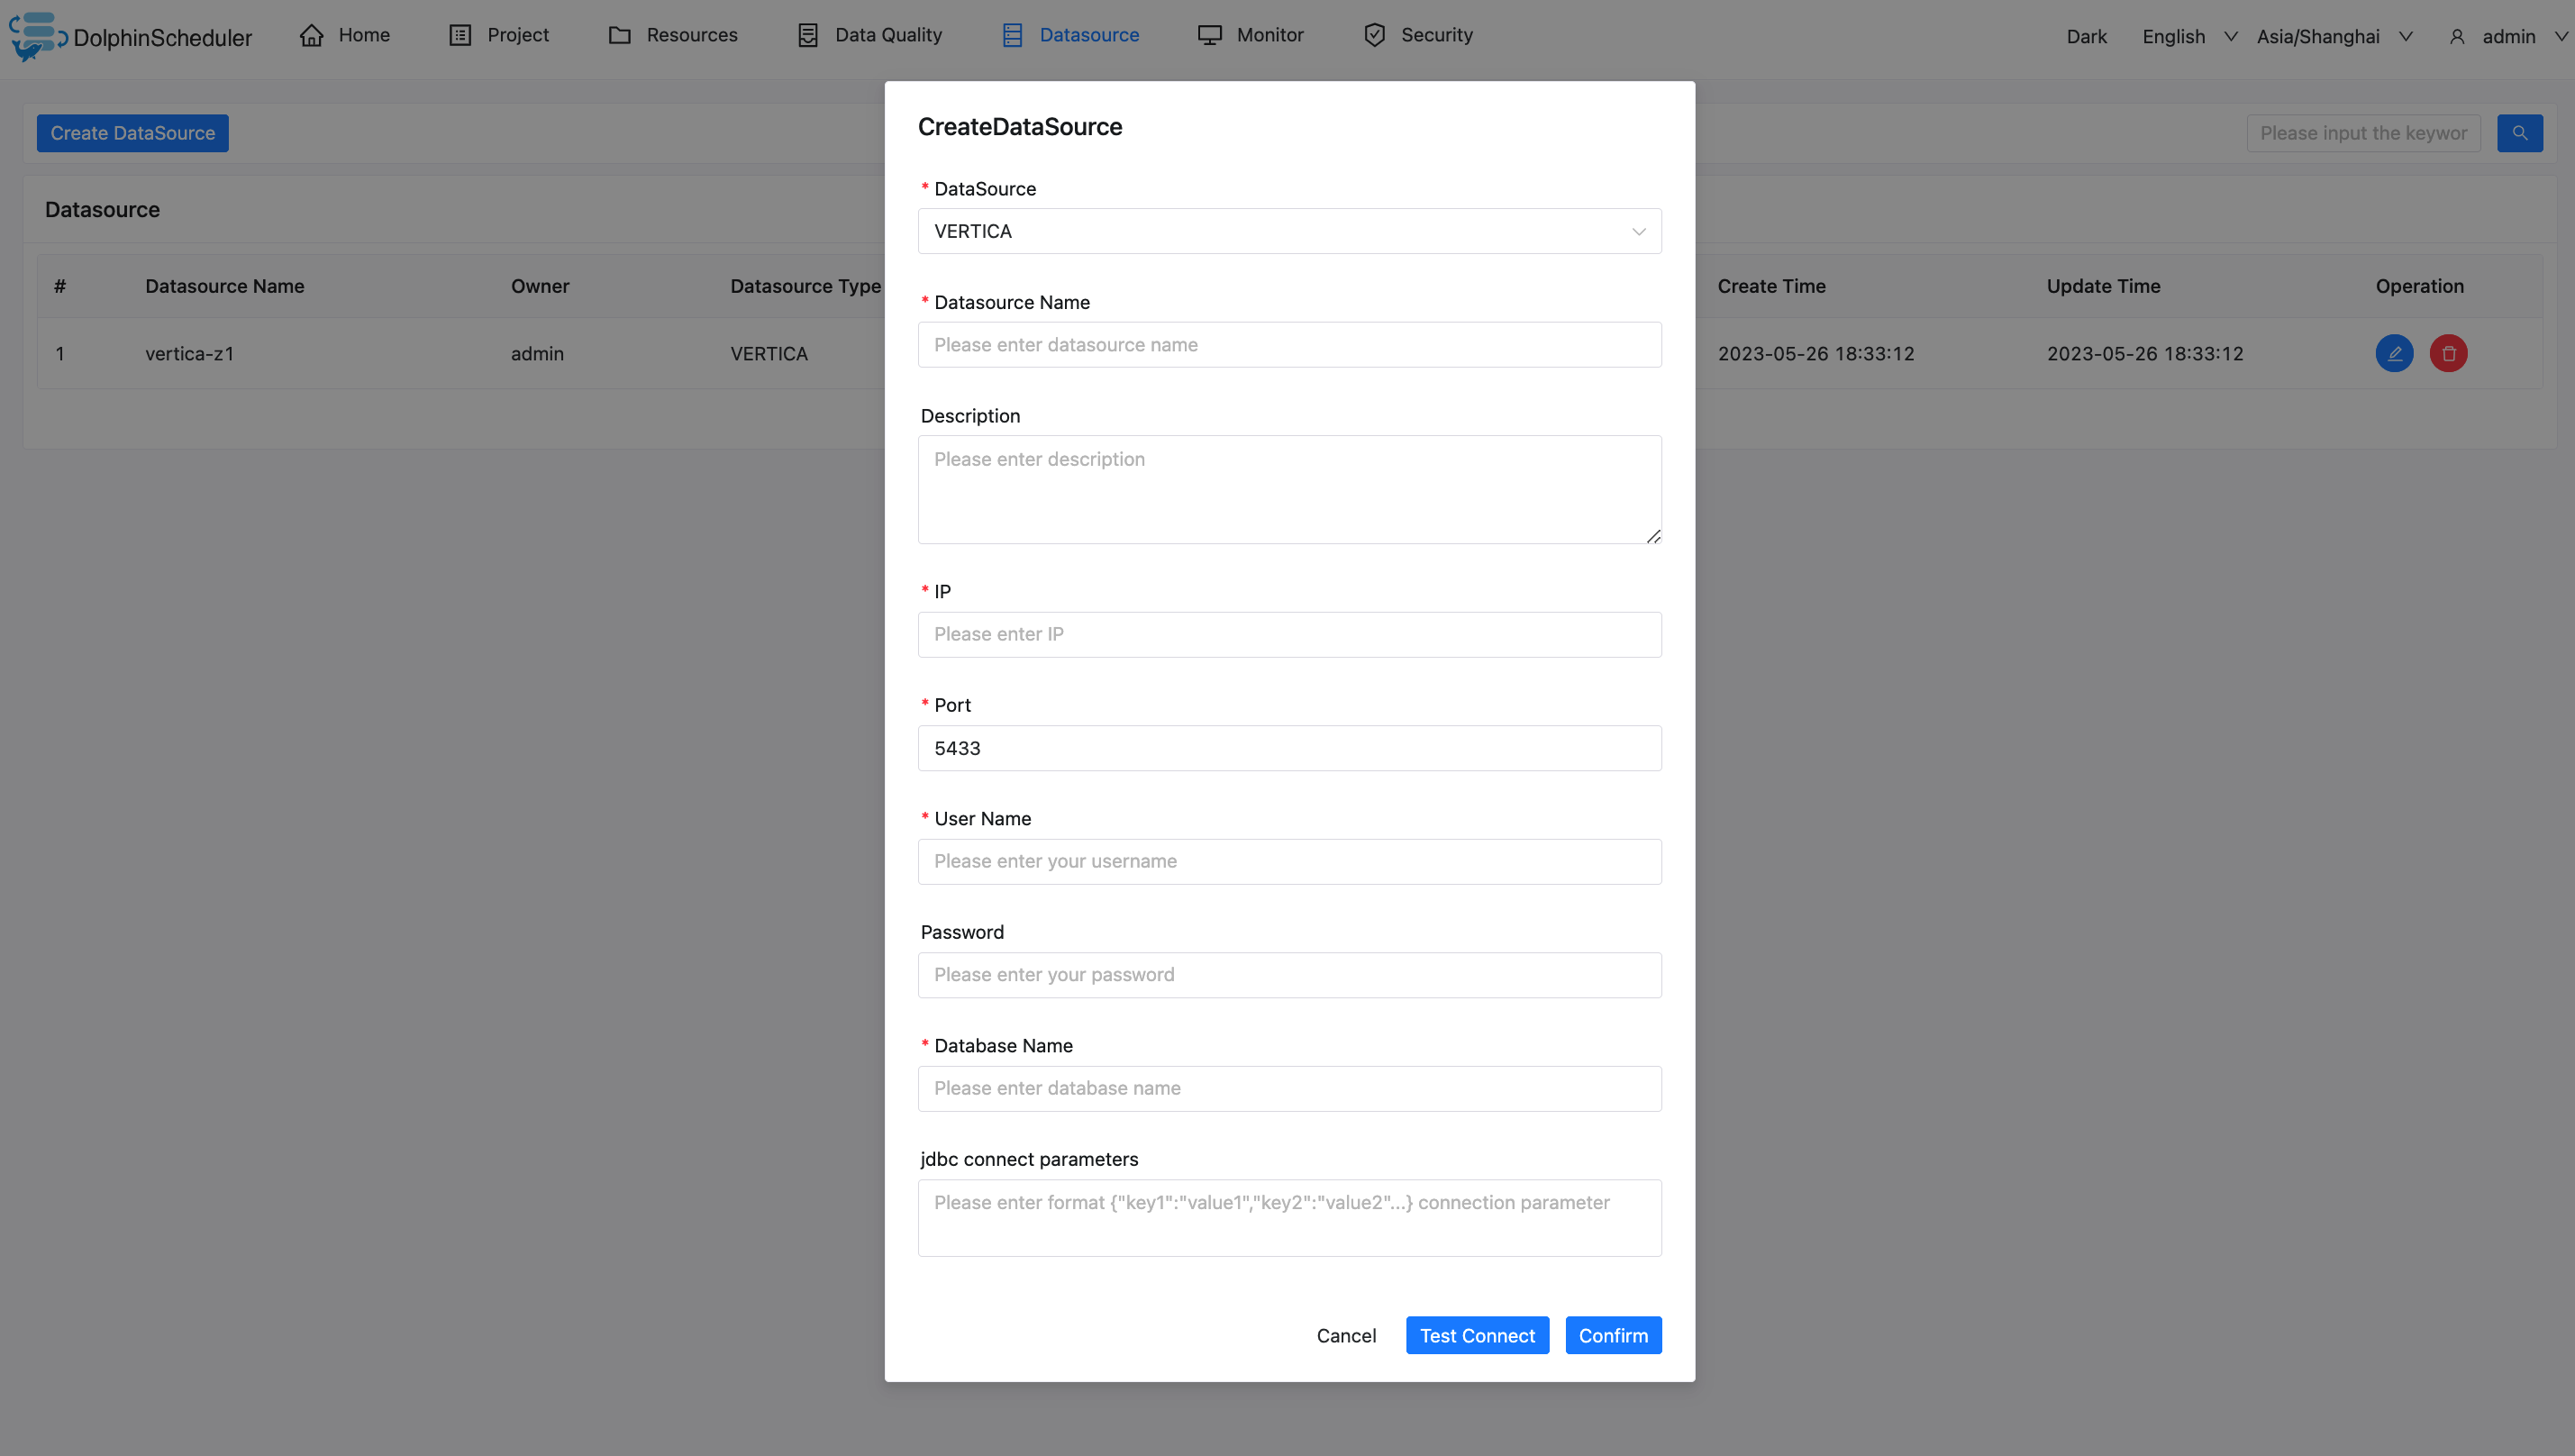Viewport: 2575px width, 1456px height.
Task: Click the DolphinScheduler logo icon
Action: pos(36,36)
